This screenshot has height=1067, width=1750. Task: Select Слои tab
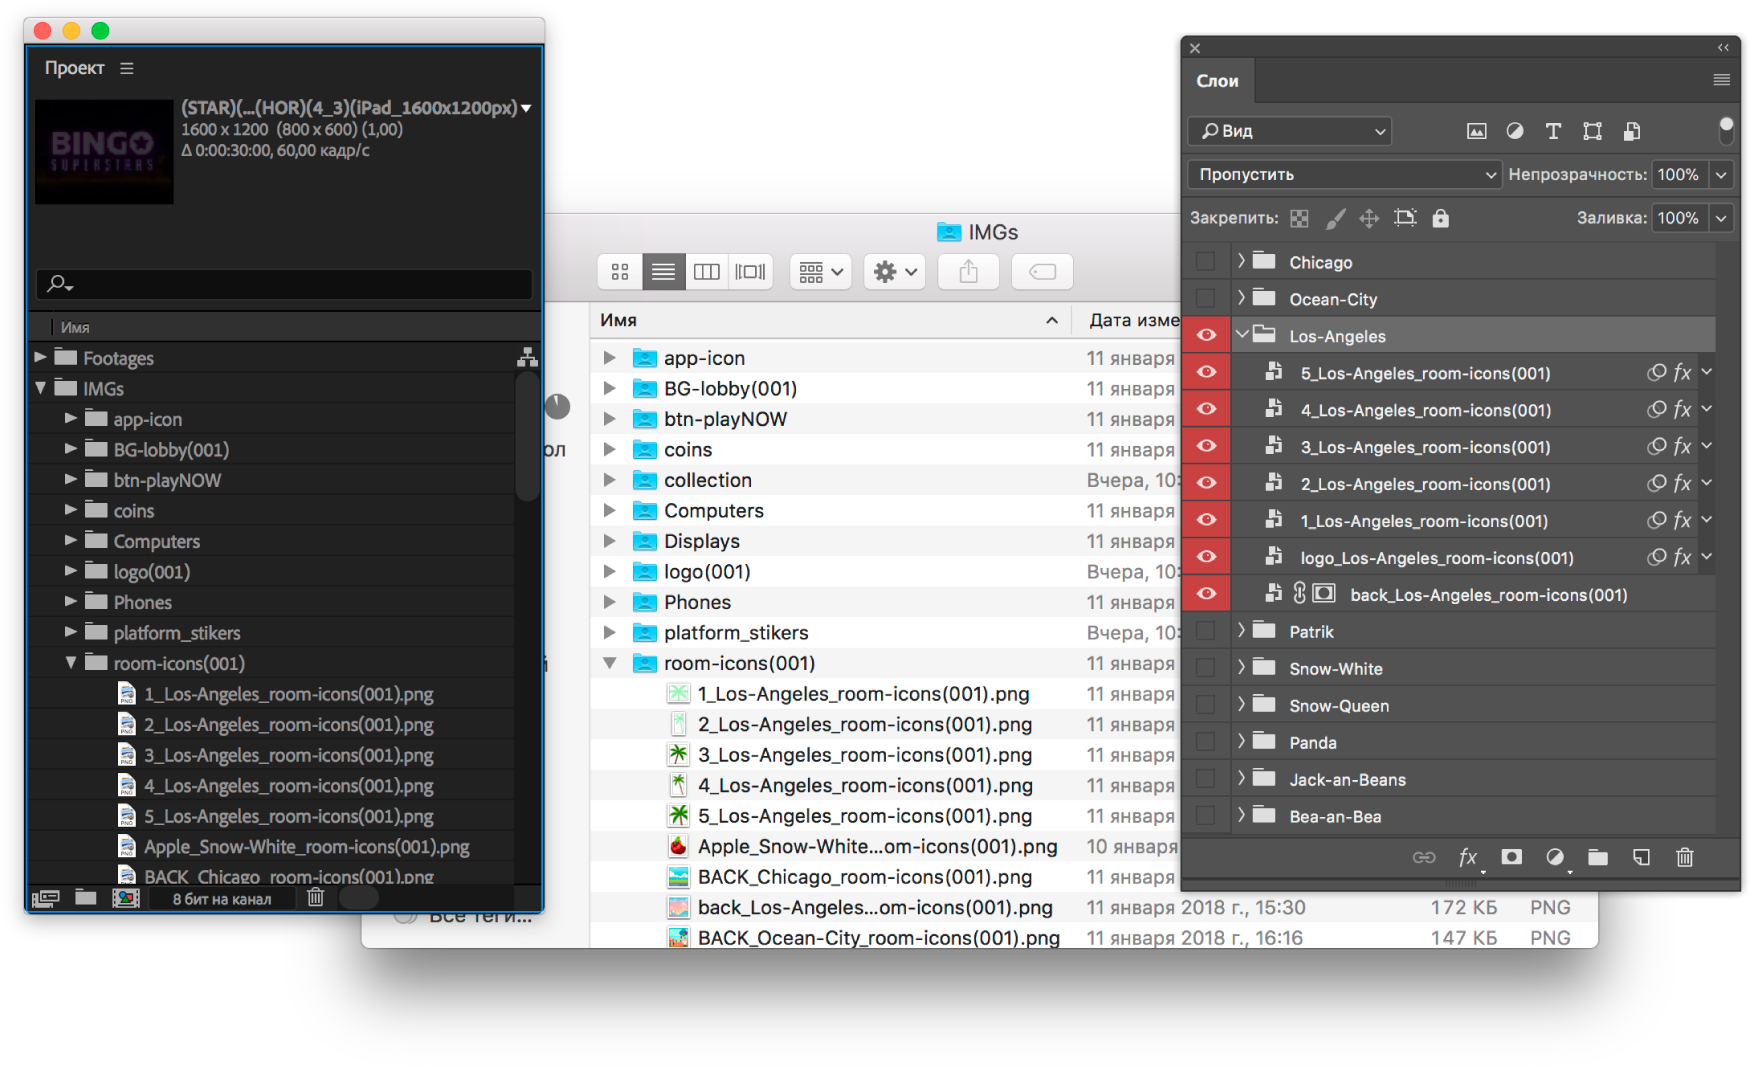point(1218,81)
